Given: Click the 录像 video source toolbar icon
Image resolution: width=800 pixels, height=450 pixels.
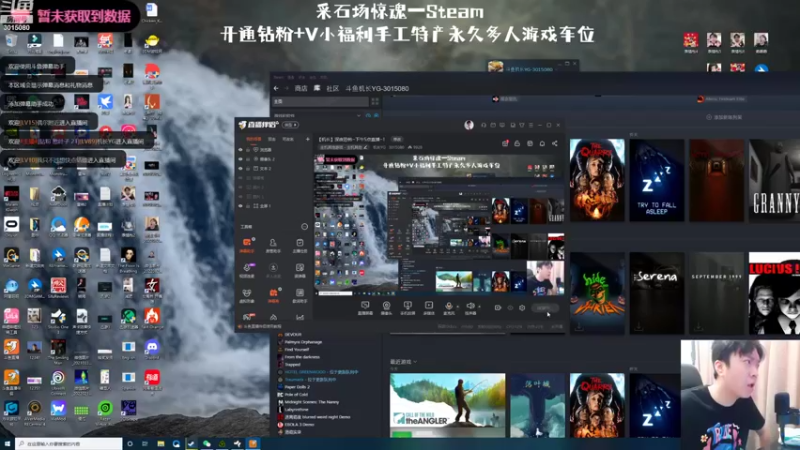Looking at the screenshot, I should (x=429, y=307).
